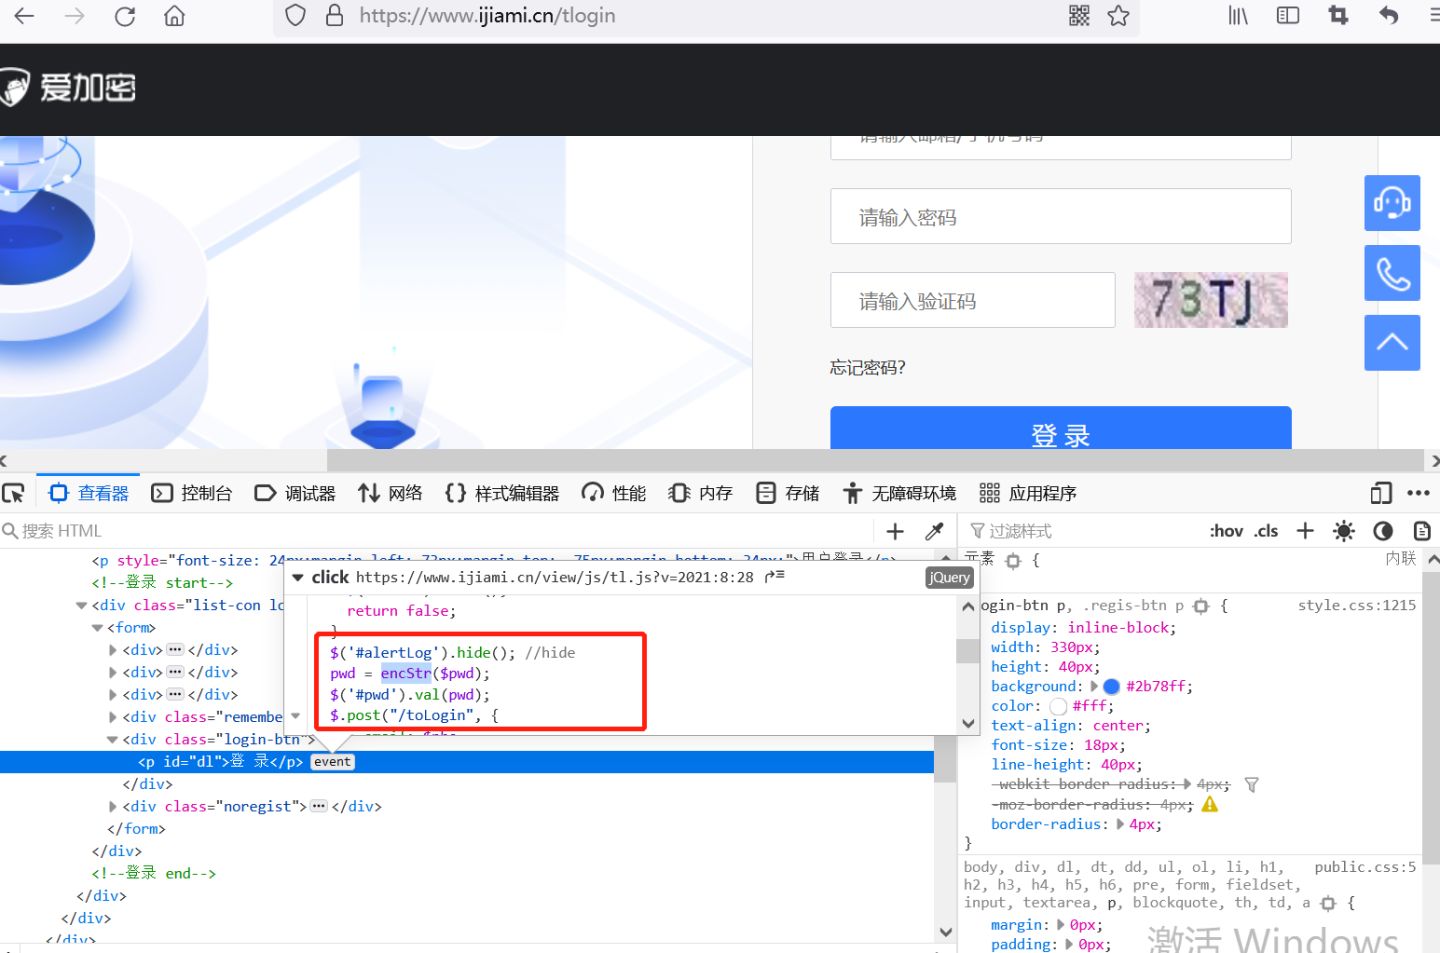Open public.css:5 source link
Image resolution: width=1440 pixels, height=953 pixels.
pyautogui.click(x=1365, y=867)
